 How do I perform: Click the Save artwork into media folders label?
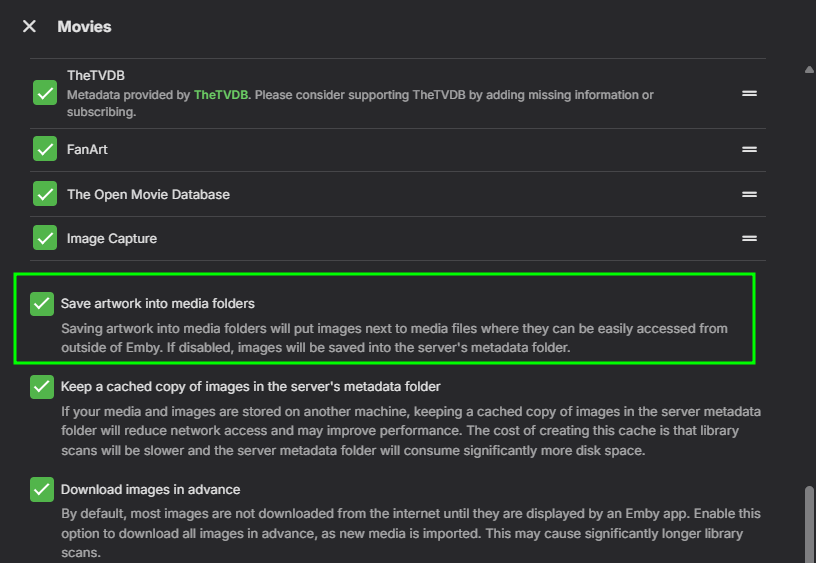coord(158,303)
